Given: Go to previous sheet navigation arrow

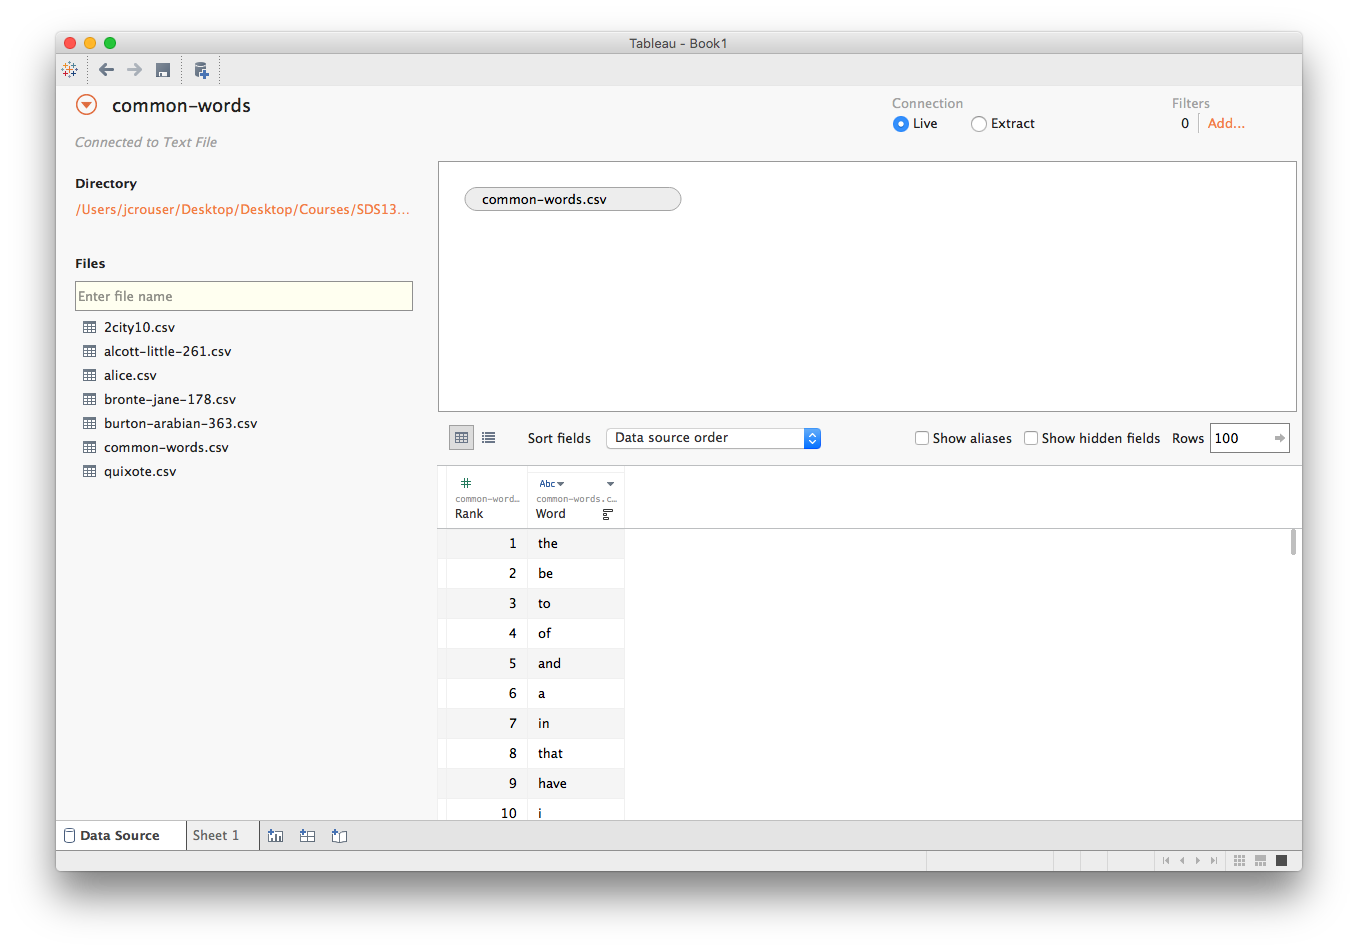Looking at the screenshot, I should click(x=1182, y=860).
